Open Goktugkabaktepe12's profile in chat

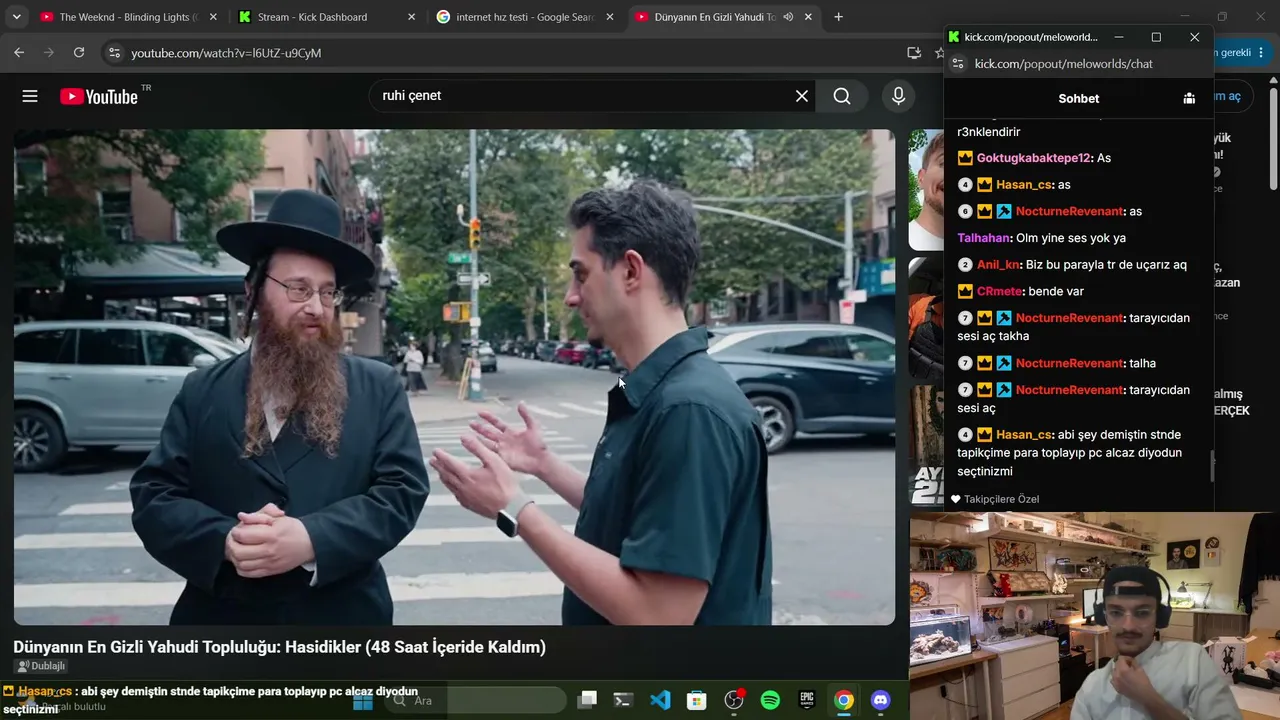[x=1033, y=158]
